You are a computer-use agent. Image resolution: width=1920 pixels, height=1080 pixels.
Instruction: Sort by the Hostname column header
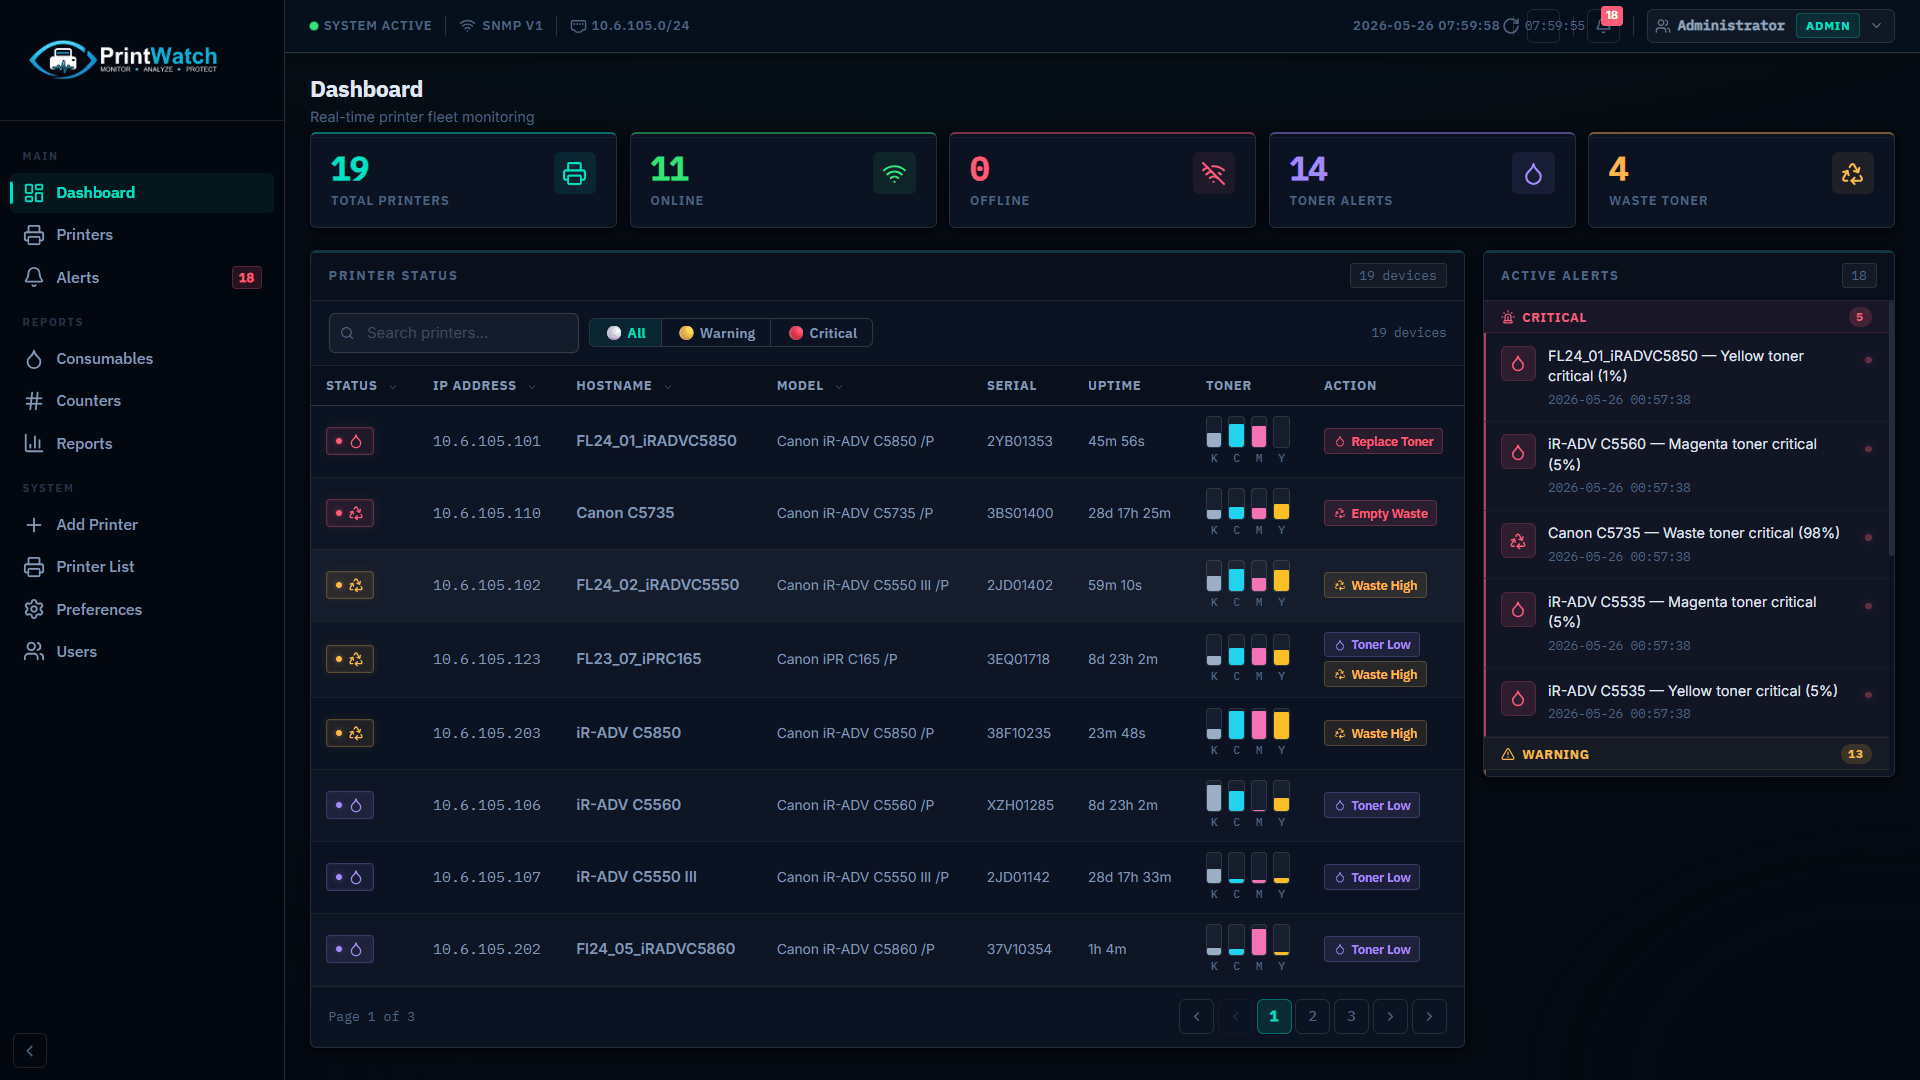(x=624, y=386)
